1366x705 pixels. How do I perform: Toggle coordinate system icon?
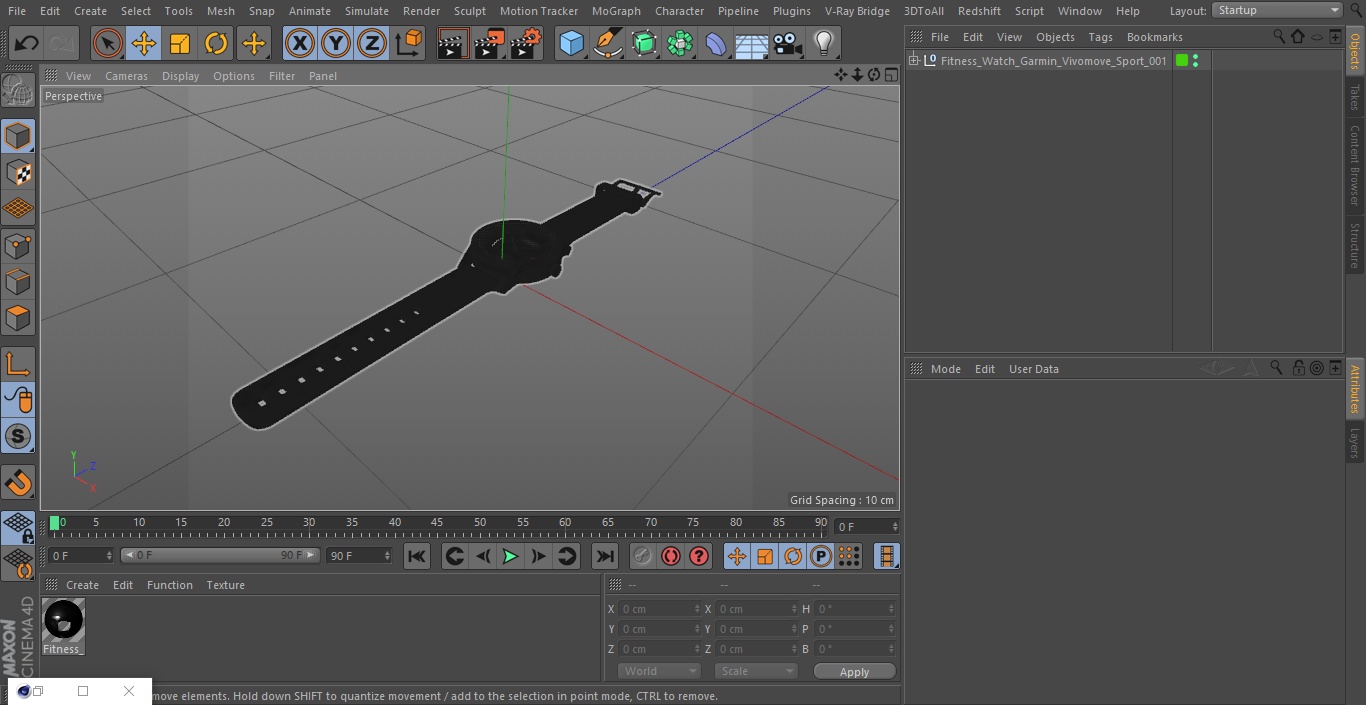click(x=409, y=44)
